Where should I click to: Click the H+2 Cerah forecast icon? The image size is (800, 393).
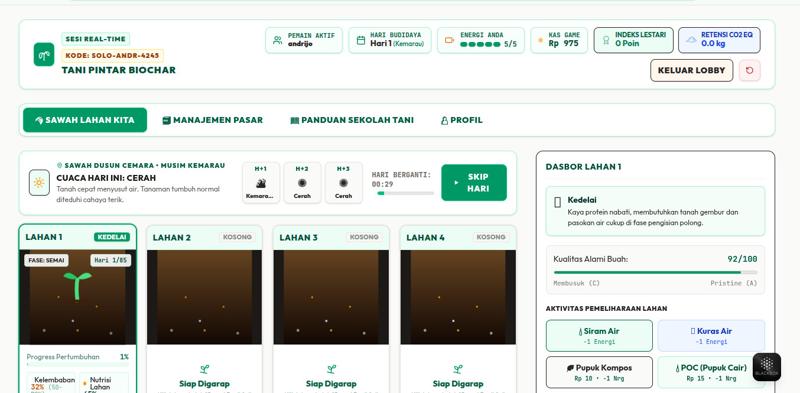pyautogui.click(x=302, y=183)
